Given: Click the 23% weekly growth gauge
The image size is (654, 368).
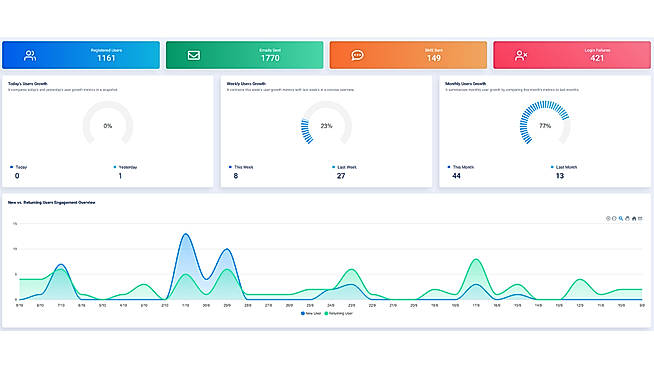Looking at the screenshot, I should 326,124.
